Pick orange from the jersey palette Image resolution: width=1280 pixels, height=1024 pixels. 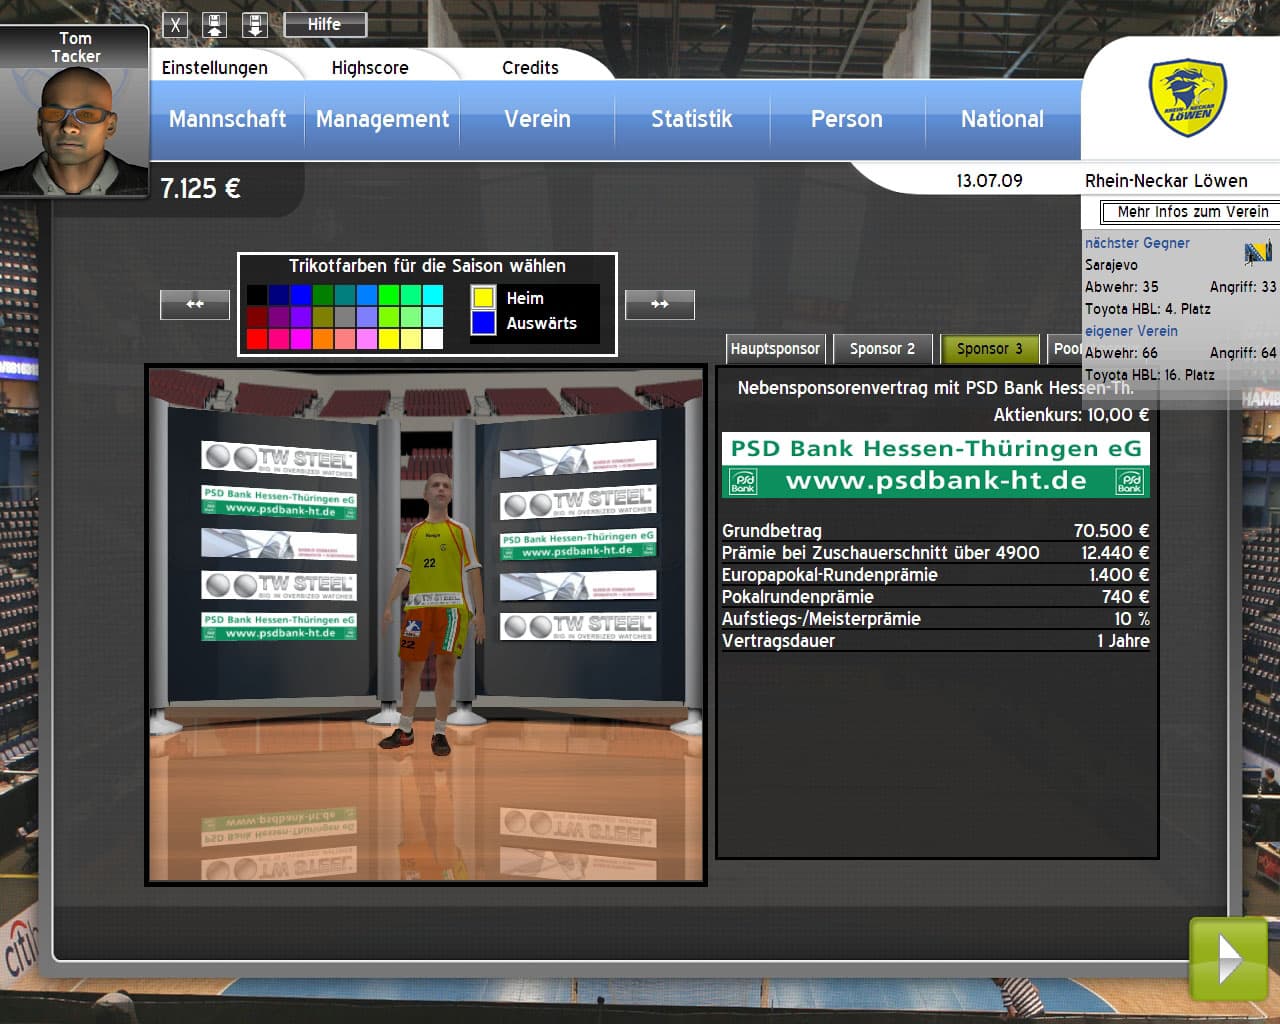(x=323, y=339)
